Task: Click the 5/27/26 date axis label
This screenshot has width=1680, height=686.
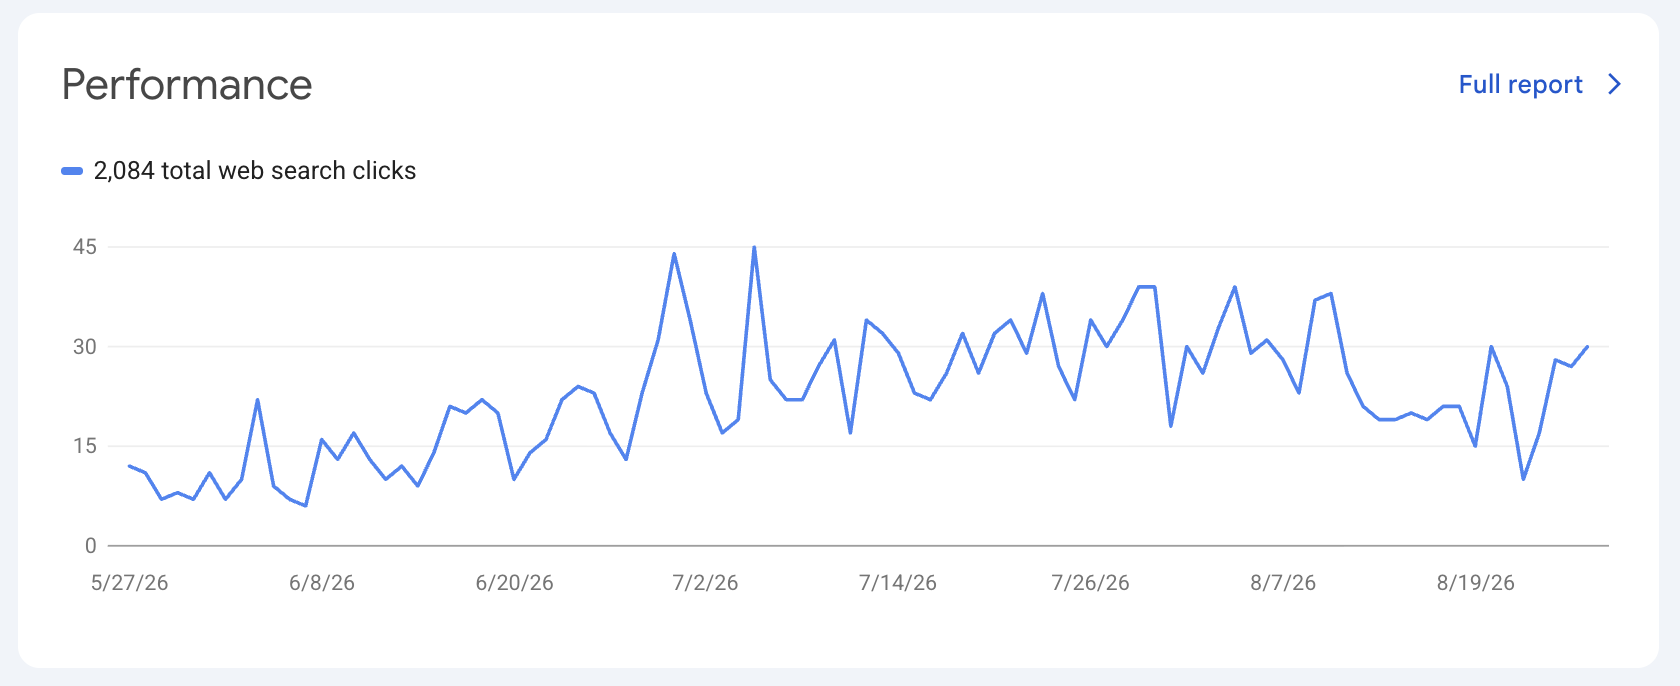Action: (129, 583)
